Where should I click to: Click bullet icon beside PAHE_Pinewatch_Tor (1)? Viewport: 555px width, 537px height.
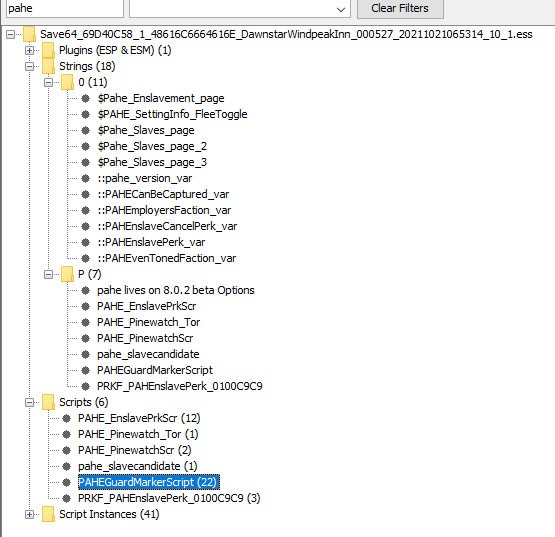click(x=66, y=434)
